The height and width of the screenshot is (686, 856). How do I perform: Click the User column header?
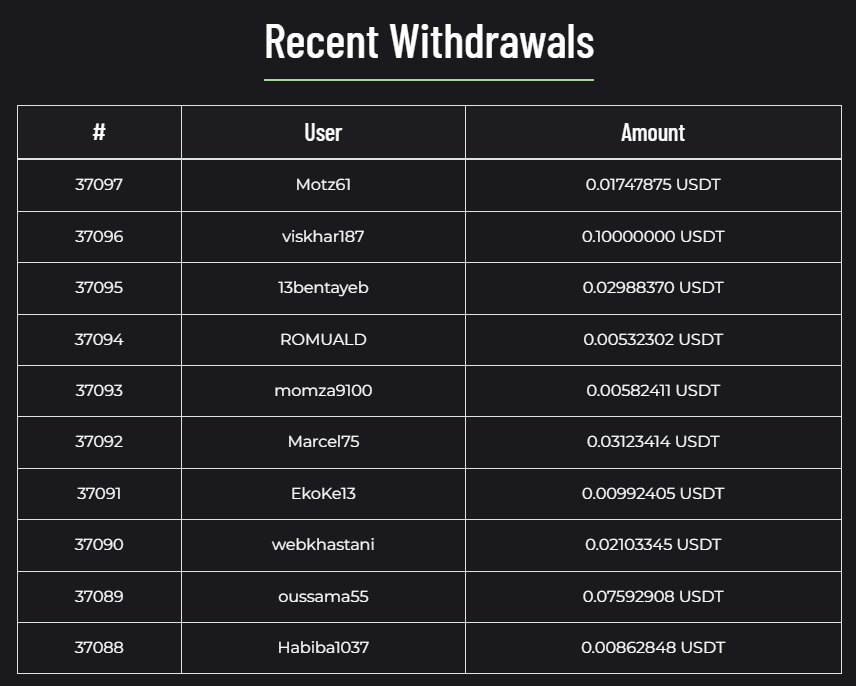pos(323,132)
